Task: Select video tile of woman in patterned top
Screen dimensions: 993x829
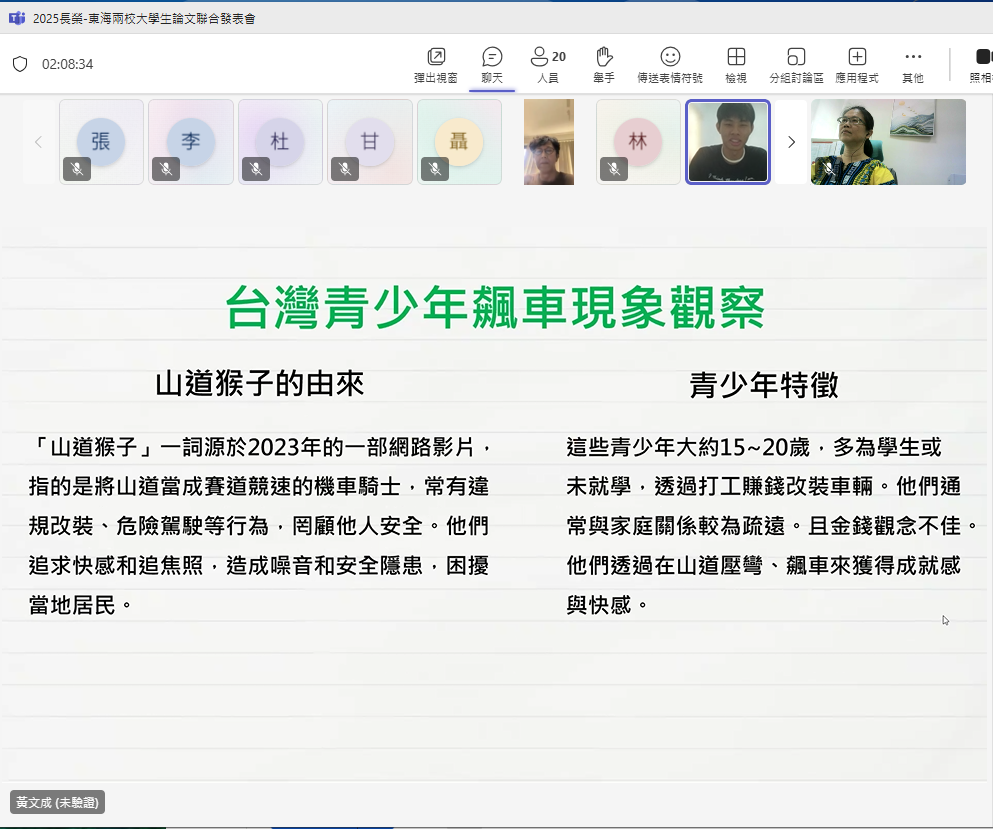Action: 889,142
